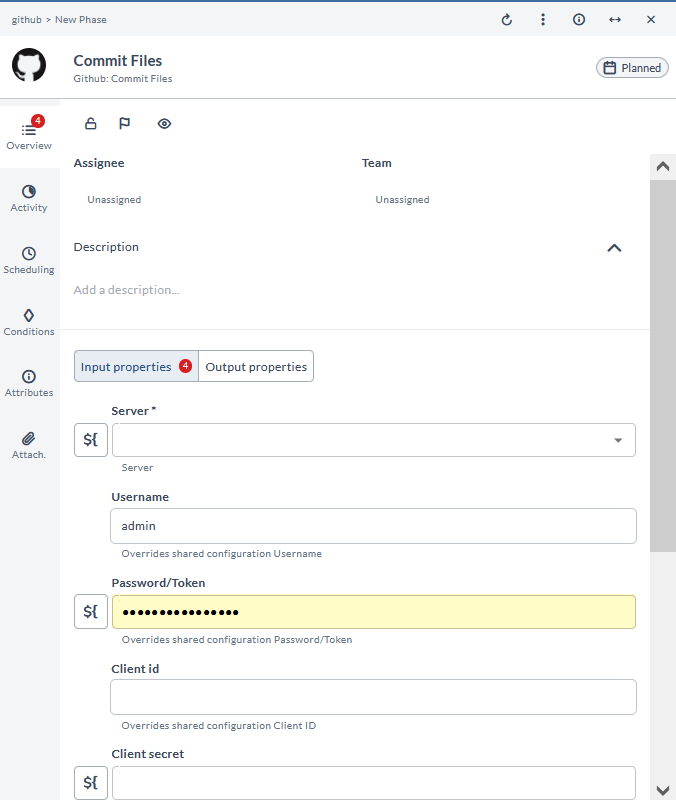
Task: Click the github breadcrumb link
Action: pos(27,19)
